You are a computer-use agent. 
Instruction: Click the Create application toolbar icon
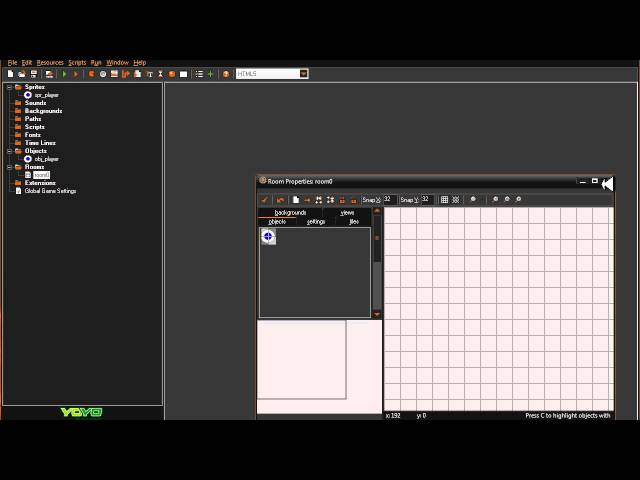click(x=49, y=74)
